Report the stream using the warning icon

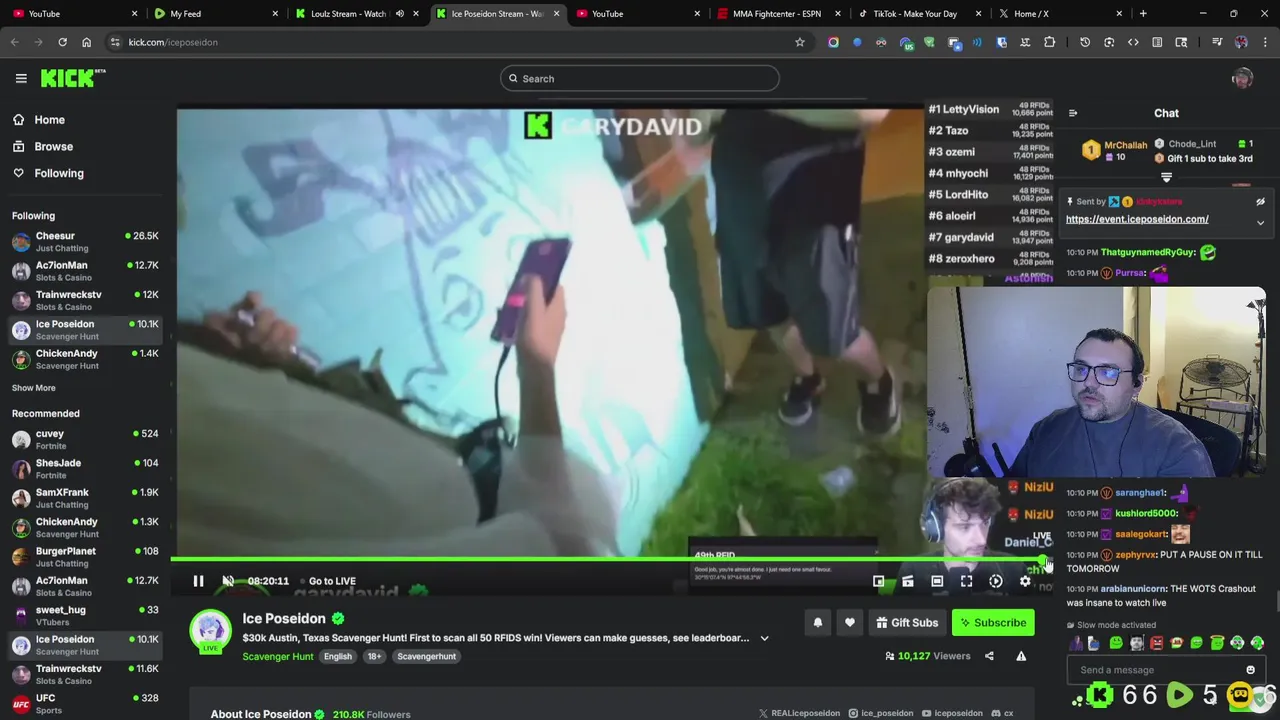(x=1021, y=656)
